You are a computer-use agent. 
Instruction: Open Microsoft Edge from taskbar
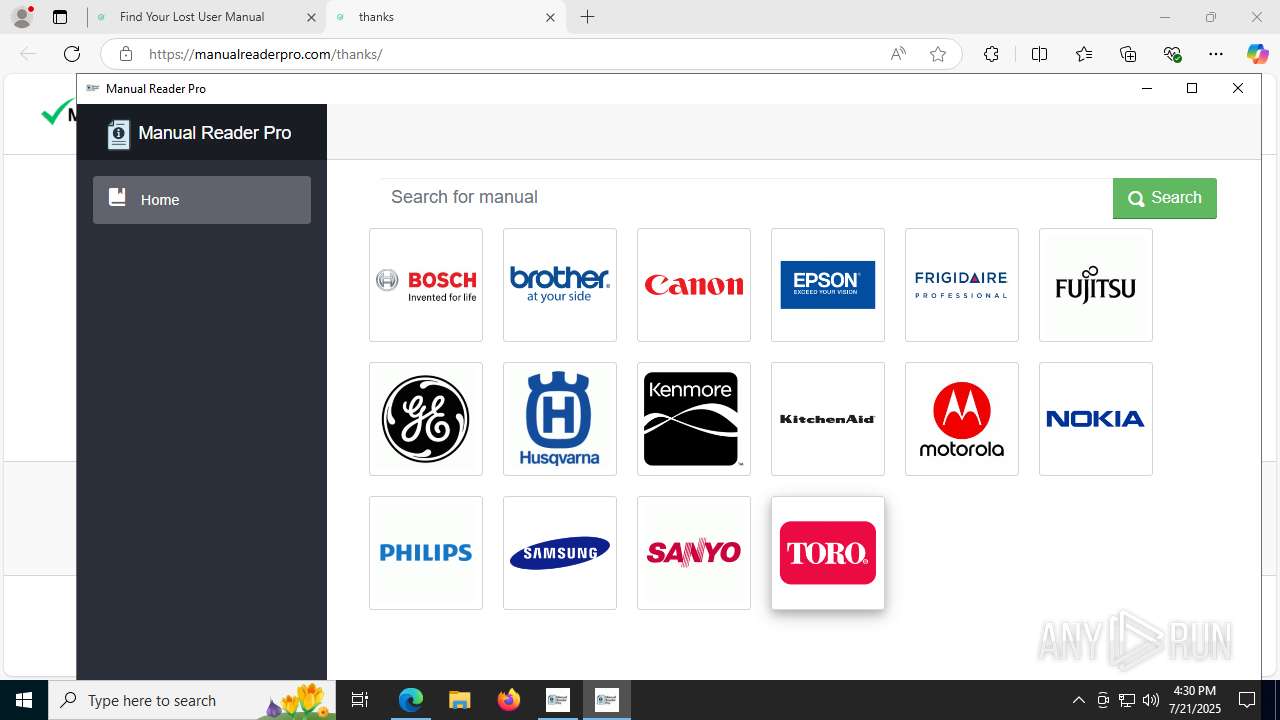point(411,700)
